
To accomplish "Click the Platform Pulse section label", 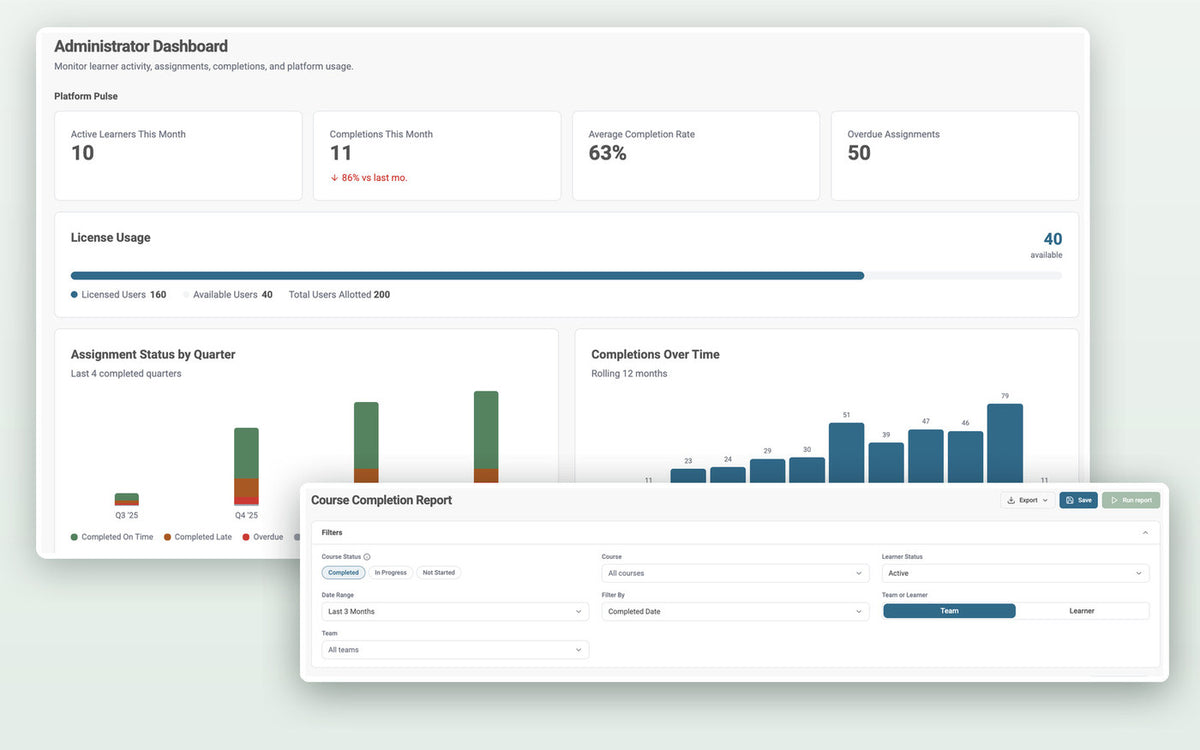I will [86, 97].
